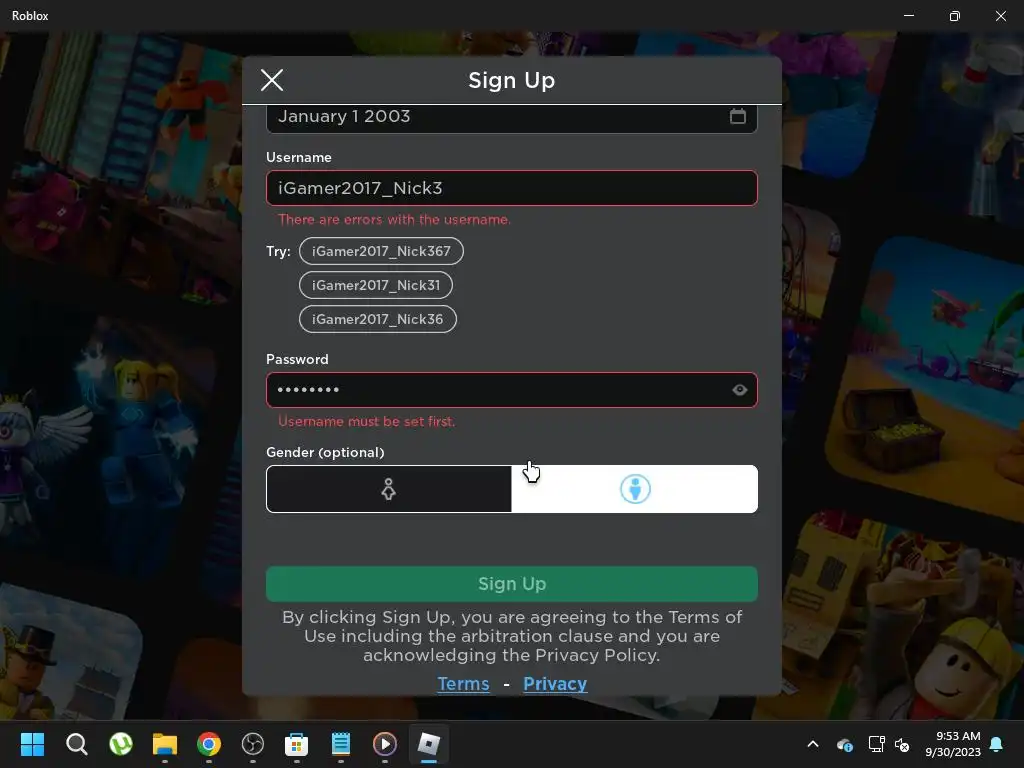Click the cloud sync tray icon
Viewport: 1024px width, 768px height.
pyautogui.click(x=844, y=744)
